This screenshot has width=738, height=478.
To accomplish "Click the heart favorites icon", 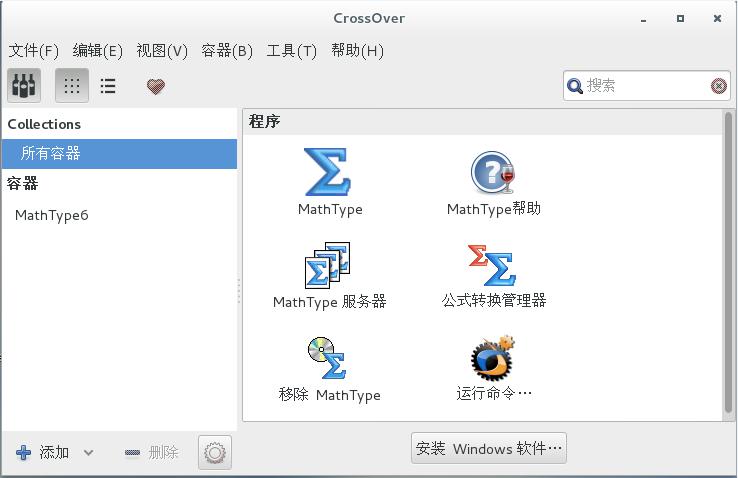I will click(x=156, y=87).
